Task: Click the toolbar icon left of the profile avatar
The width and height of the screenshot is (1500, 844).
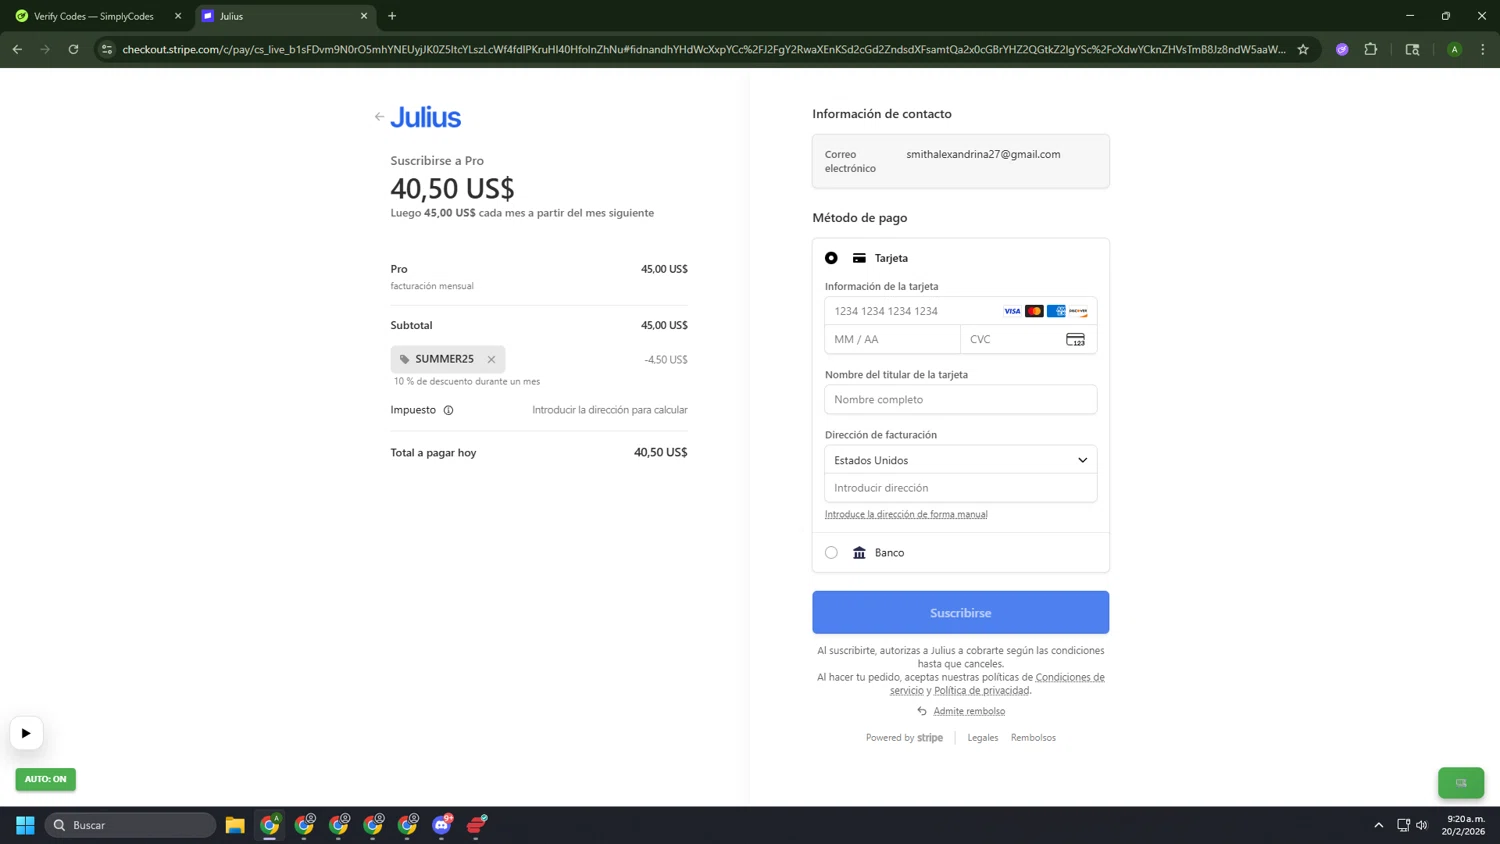Action: (1412, 49)
